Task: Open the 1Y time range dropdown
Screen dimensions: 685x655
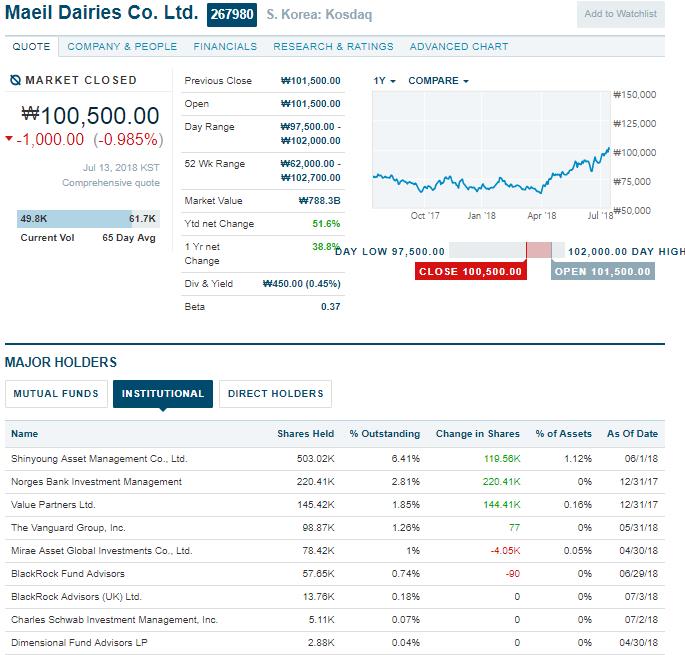Action: (384, 81)
